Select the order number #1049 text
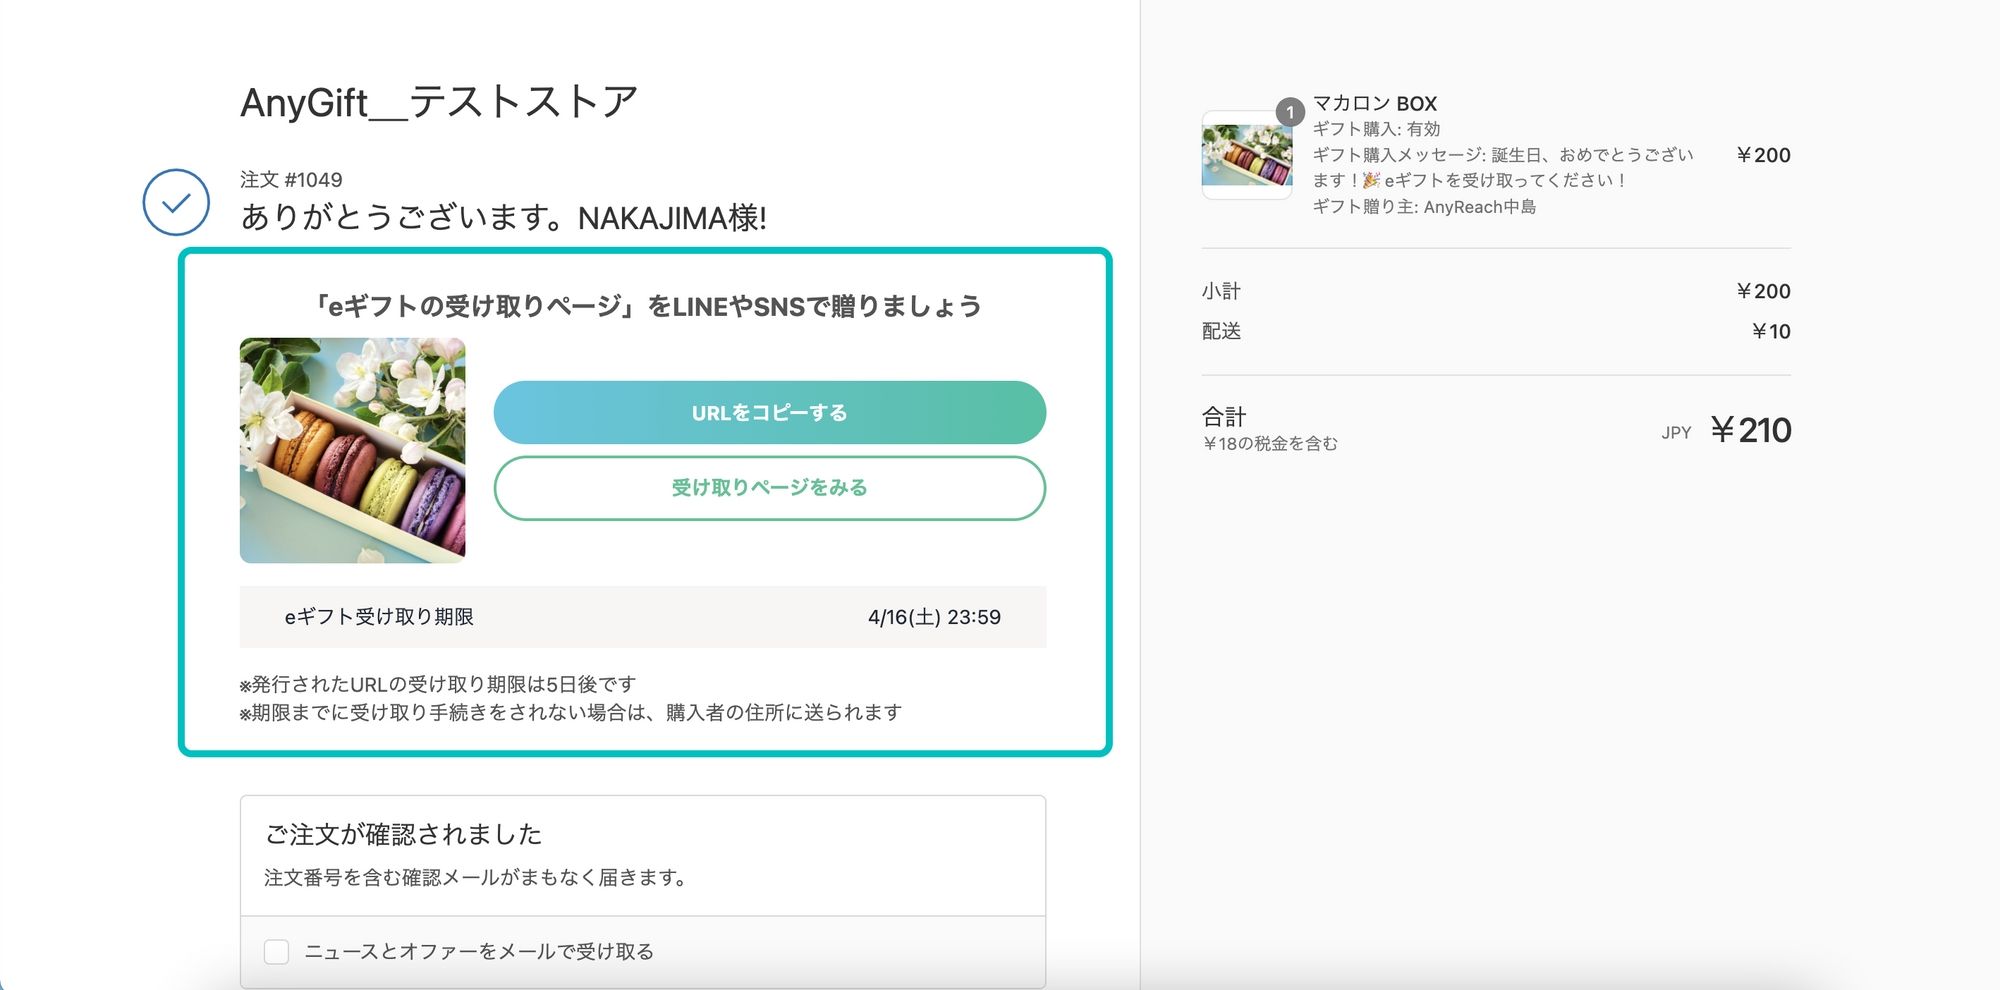The image size is (2000, 990). (x=291, y=179)
